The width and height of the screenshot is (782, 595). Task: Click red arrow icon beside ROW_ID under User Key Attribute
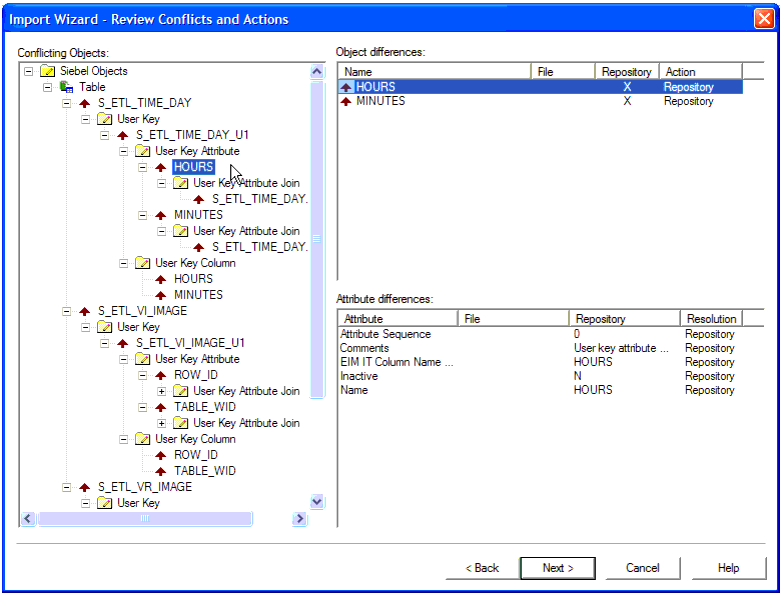coord(161,375)
